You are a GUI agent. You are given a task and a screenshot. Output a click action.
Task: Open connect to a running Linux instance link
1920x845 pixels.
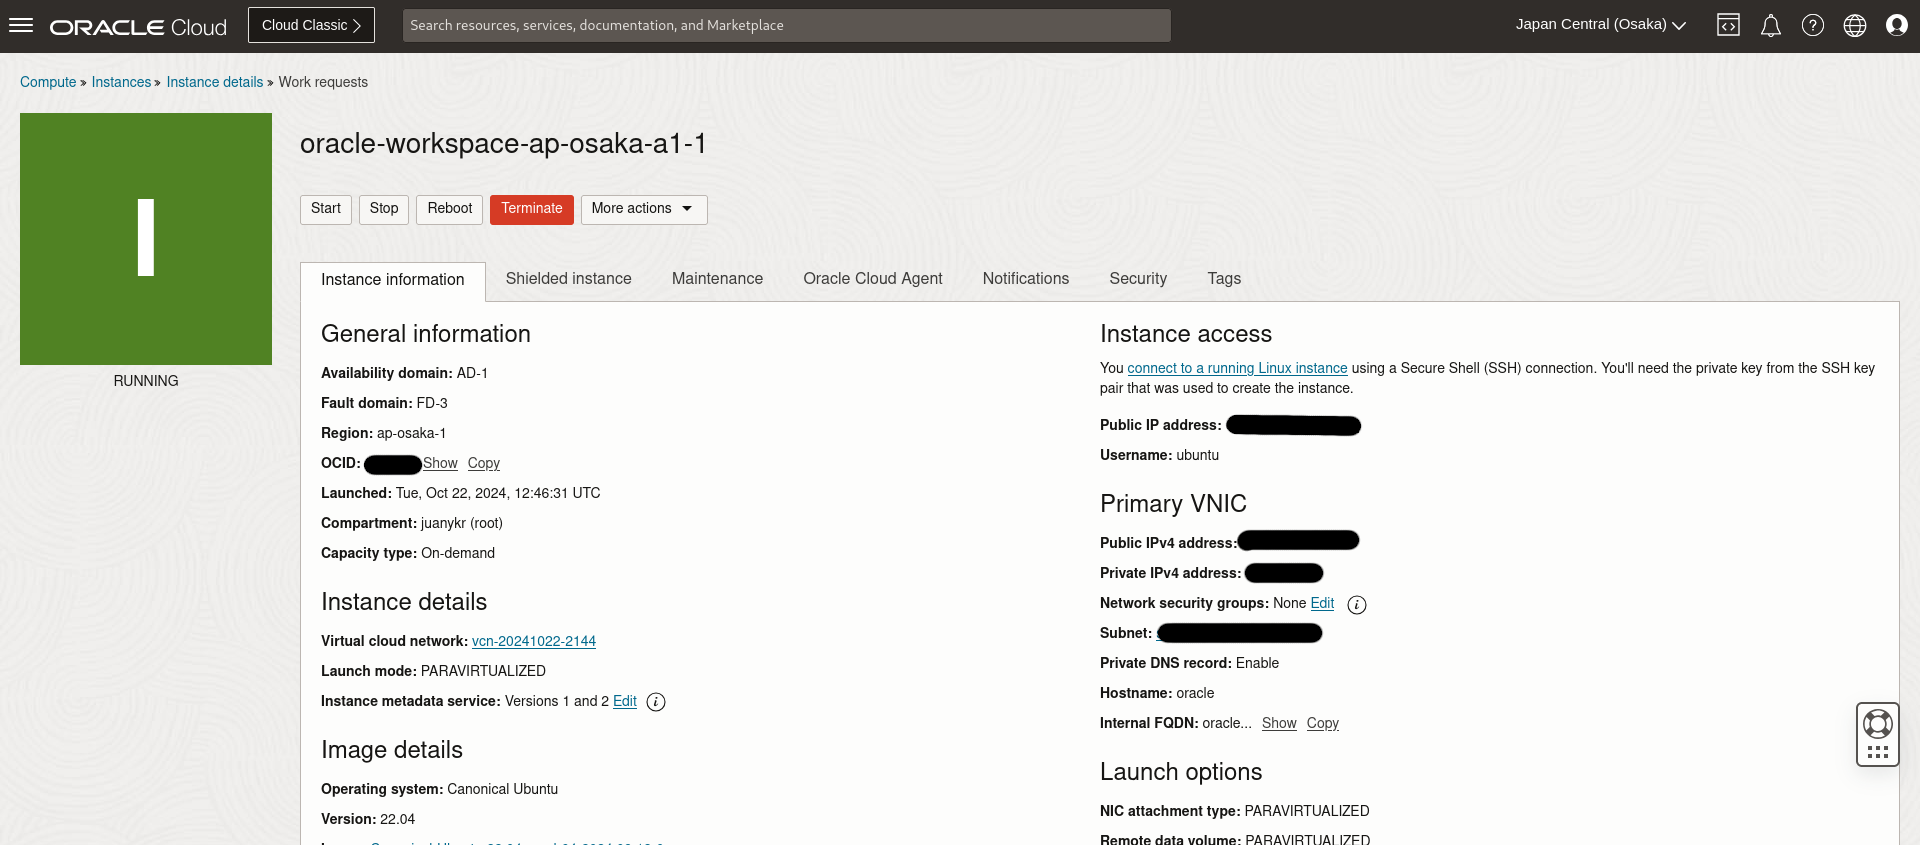click(1237, 368)
